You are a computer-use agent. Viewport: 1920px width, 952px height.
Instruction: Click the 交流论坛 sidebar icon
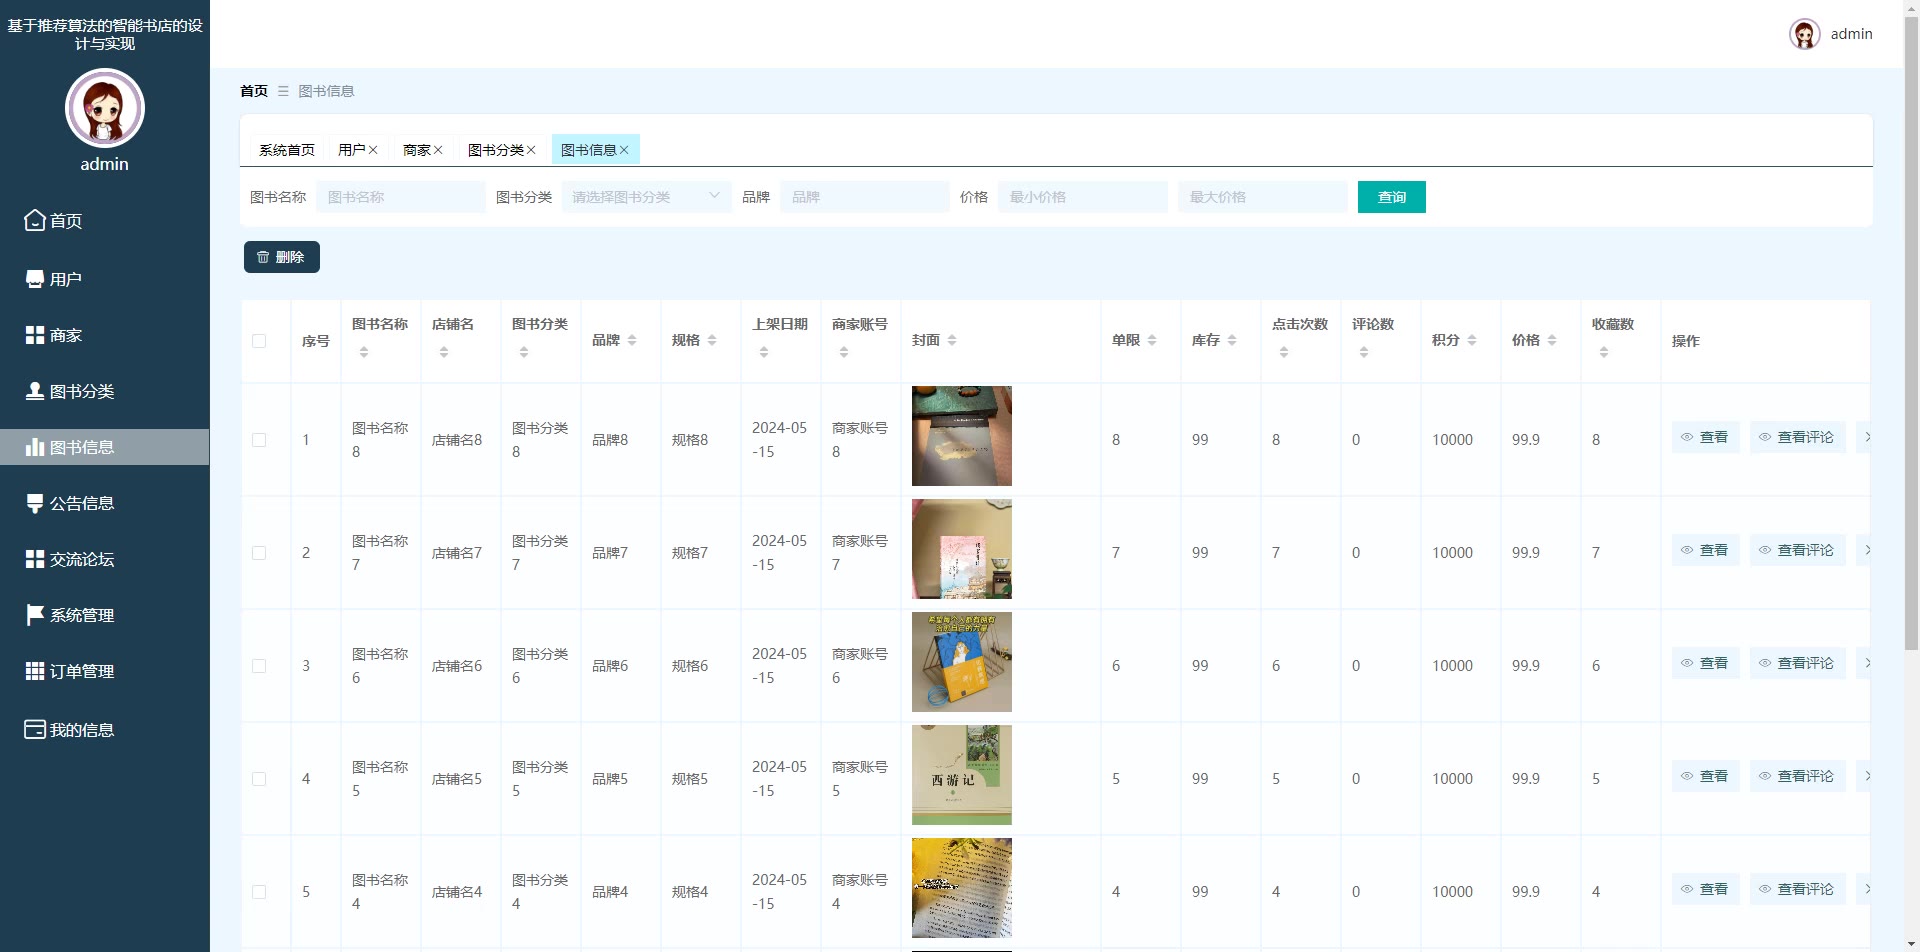click(x=35, y=559)
